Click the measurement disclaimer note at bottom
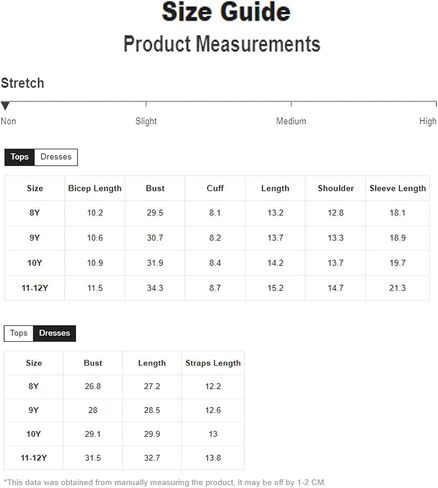The height and width of the screenshot is (488, 438). (x=165, y=482)
